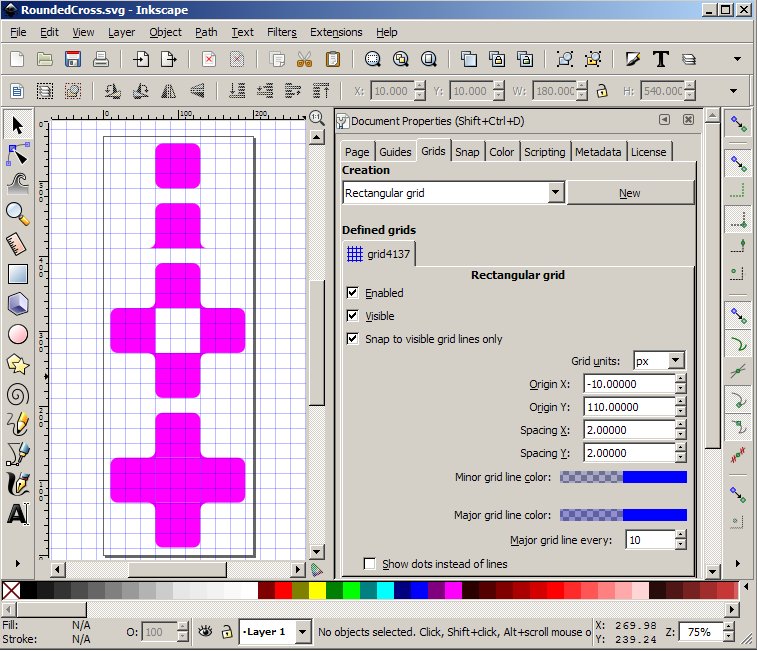Pick the Text tool in toolbox

[x=17, y=515]
